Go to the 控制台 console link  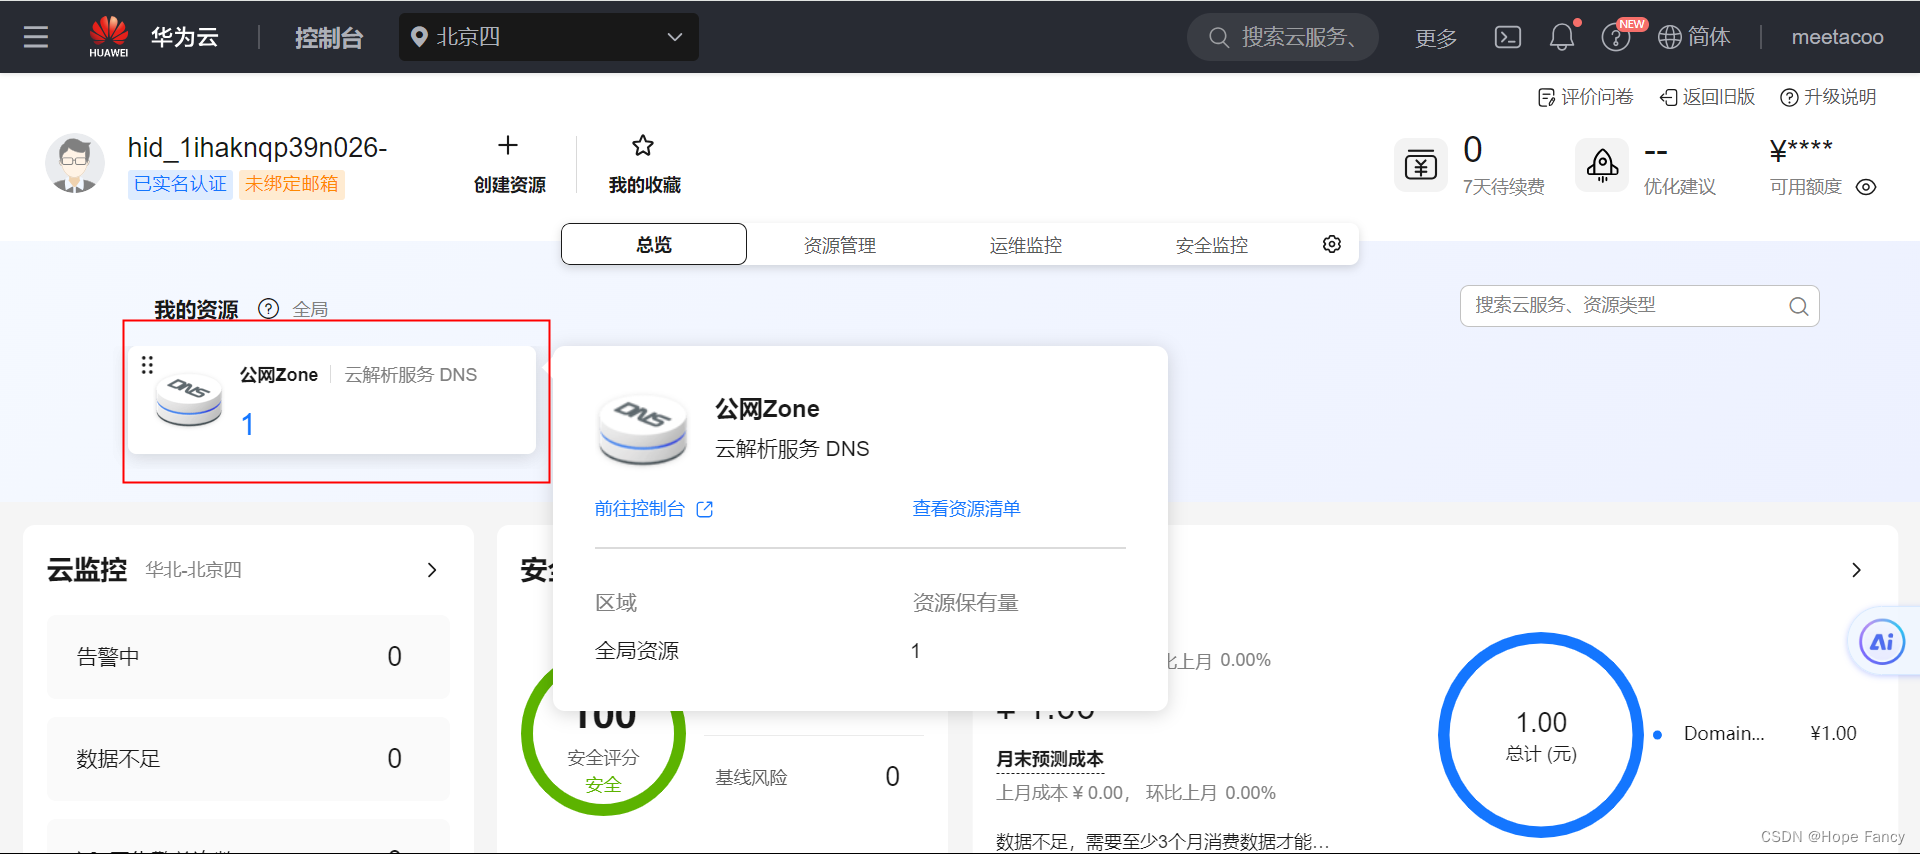pos(329,37)
